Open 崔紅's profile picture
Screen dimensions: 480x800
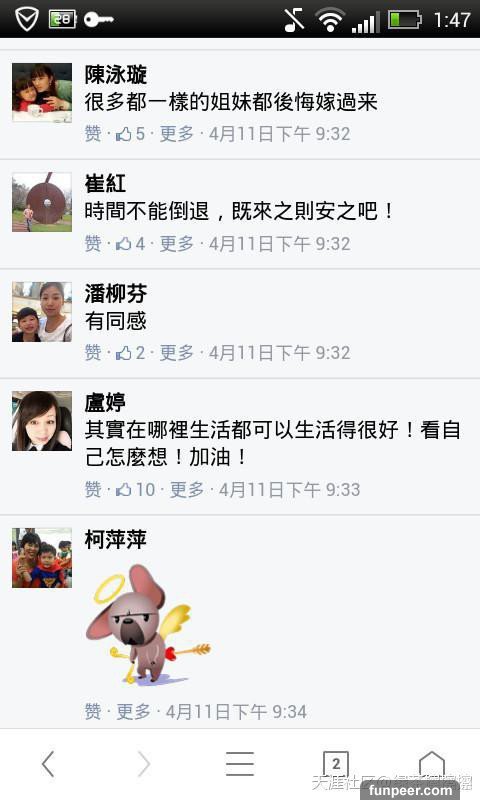coord(42,202)
